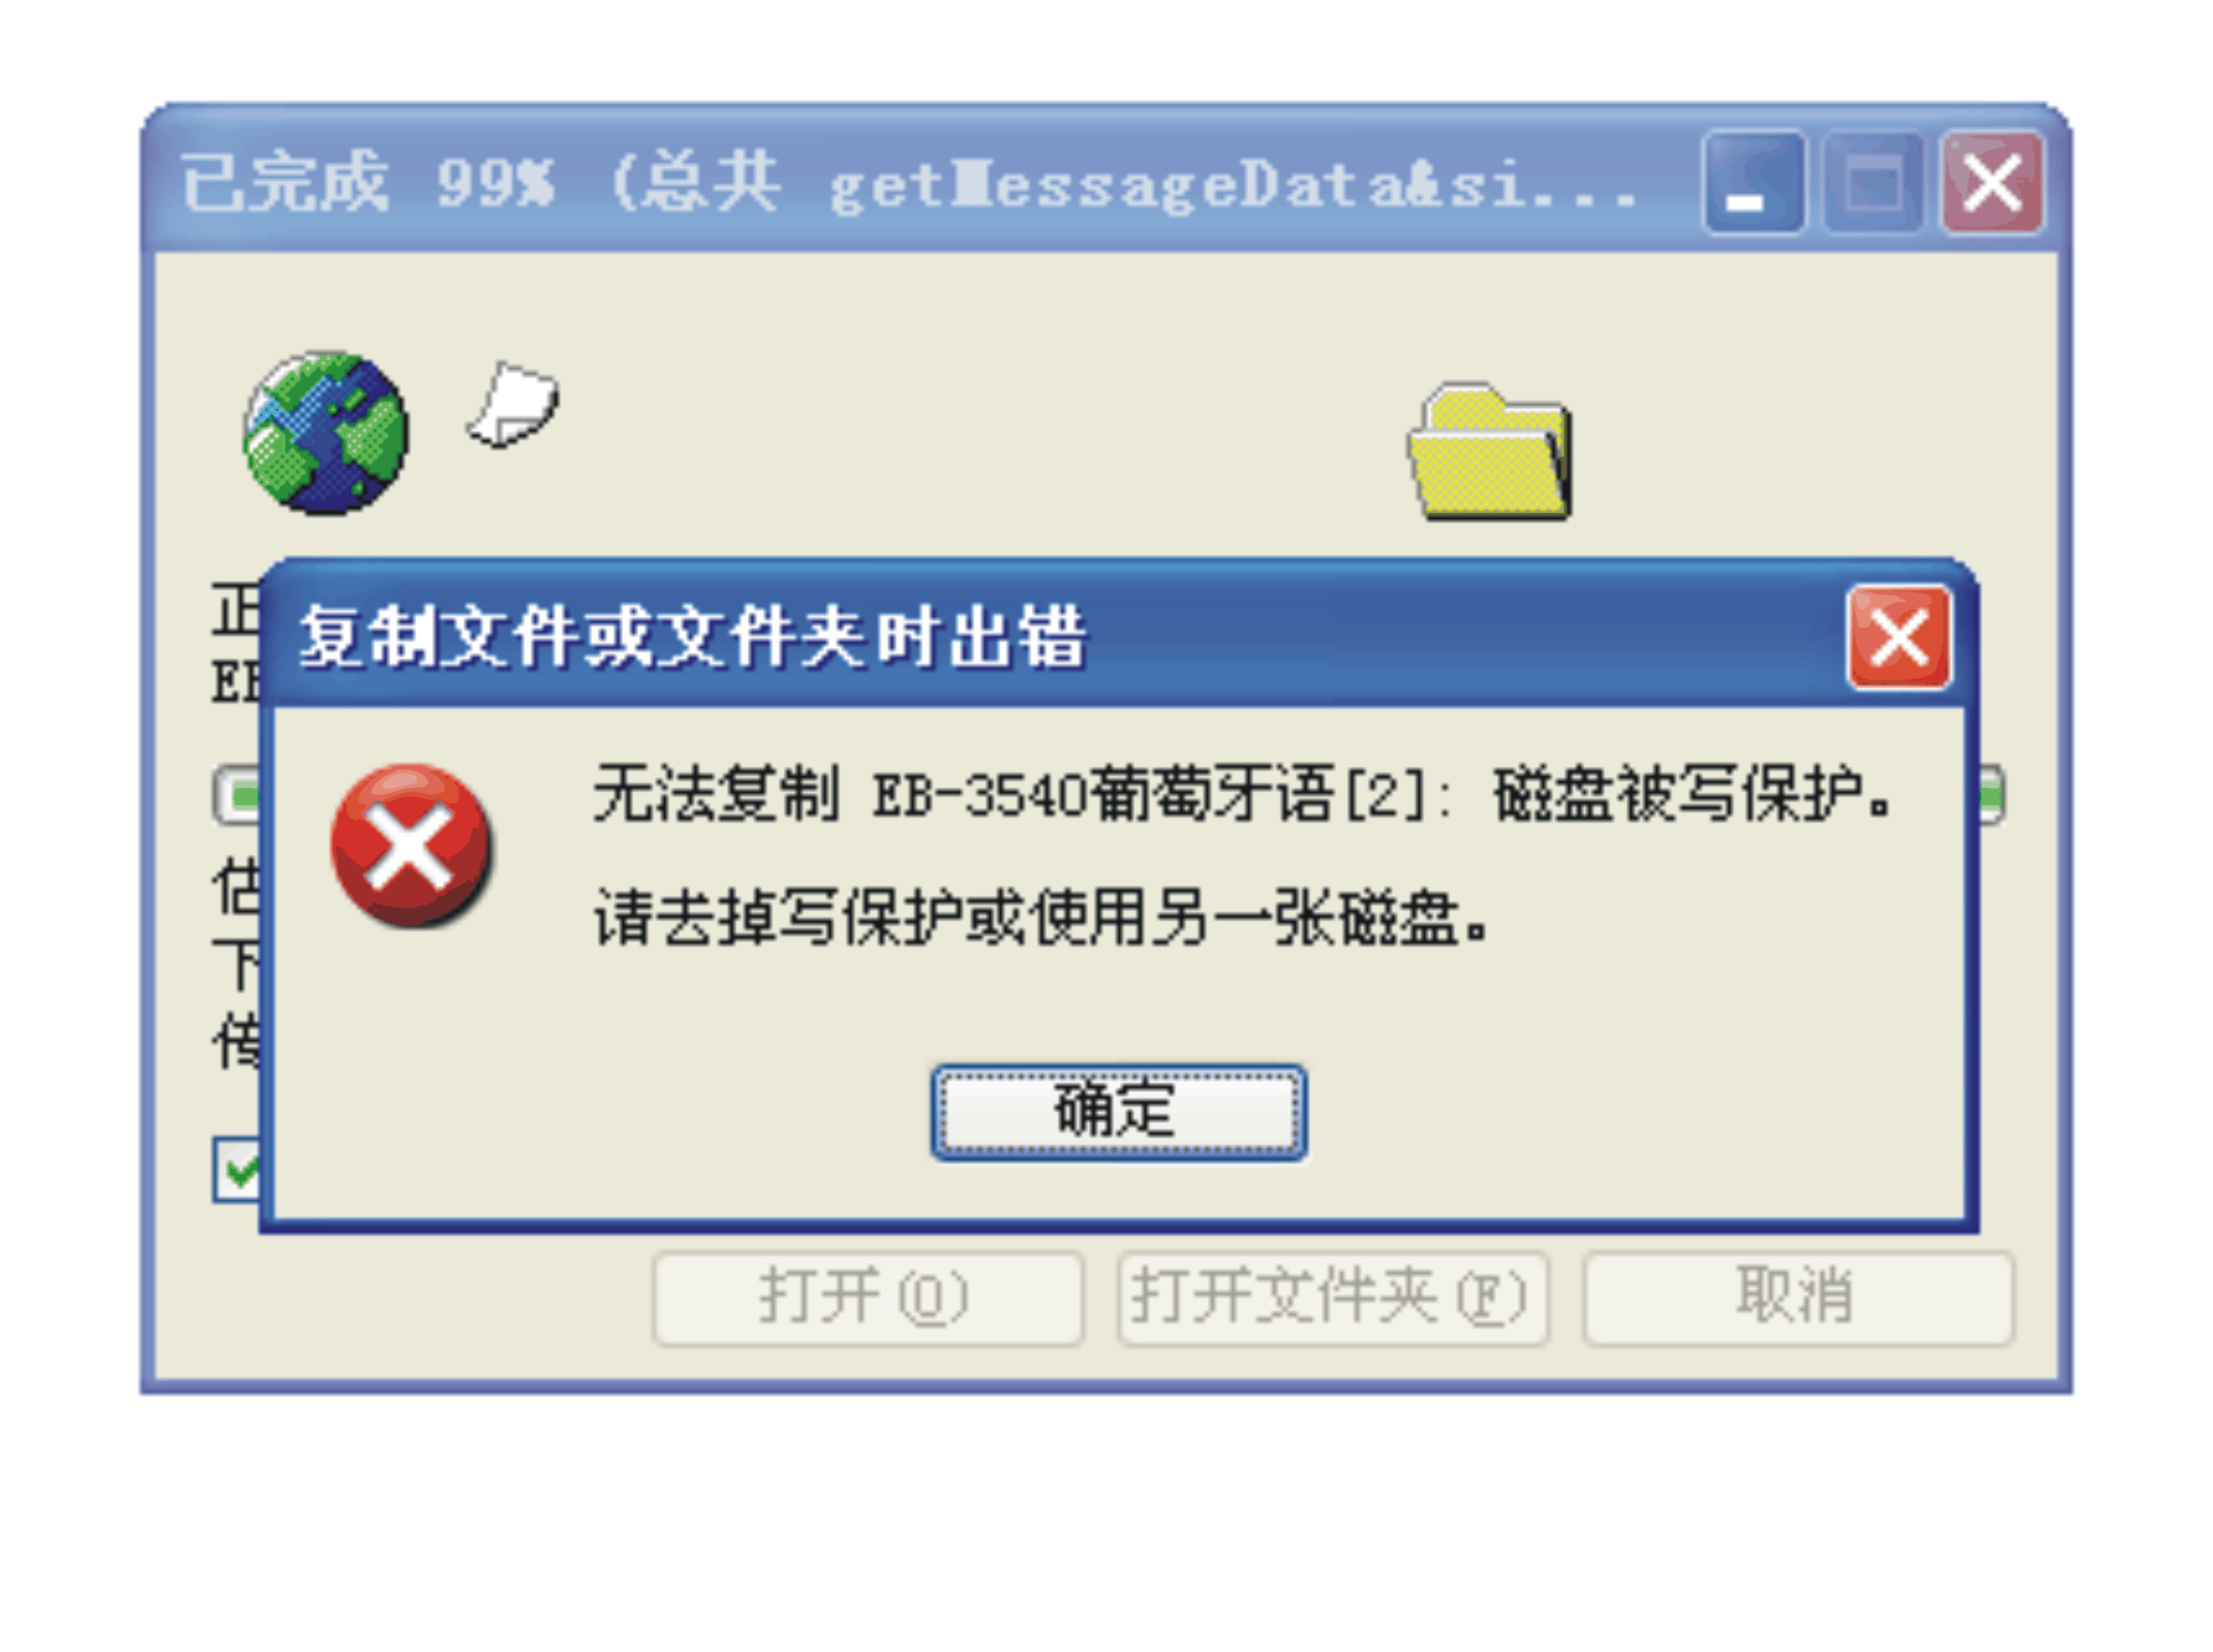Screen dimensions: 2213x1652
Task: Click the yellow destination folder icon
Action: (1490, 452)
